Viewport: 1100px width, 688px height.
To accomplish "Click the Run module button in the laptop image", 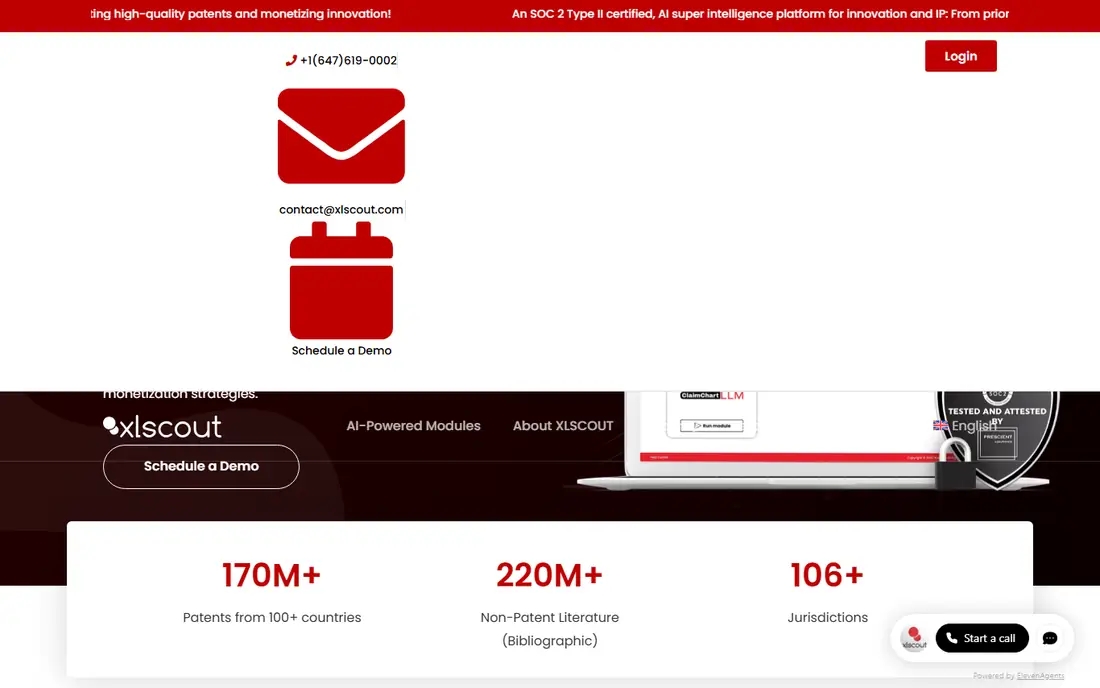I will pos(711,426).
